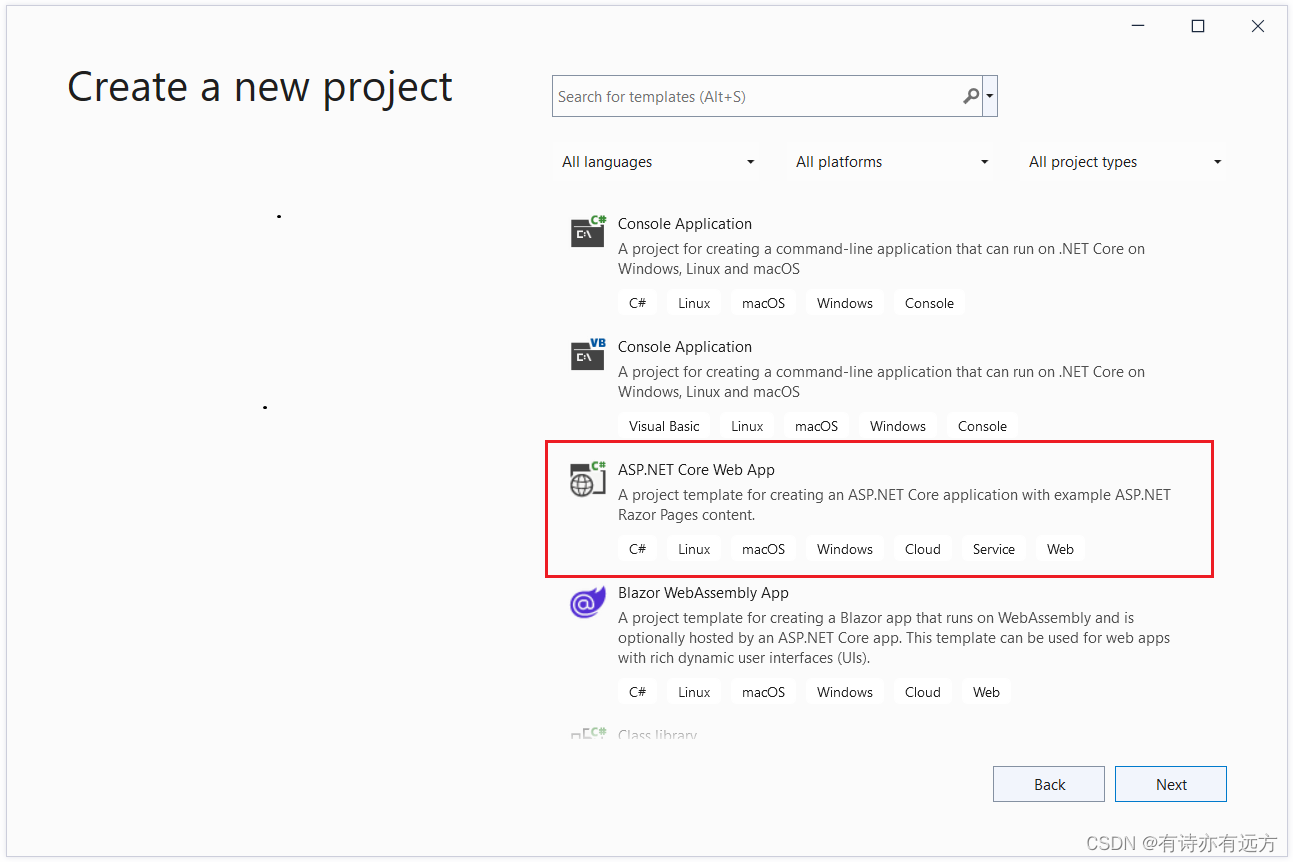Click the magnifier search icon in template search
The width and height of the screenshot is (1293, 862).
[971, 97]
